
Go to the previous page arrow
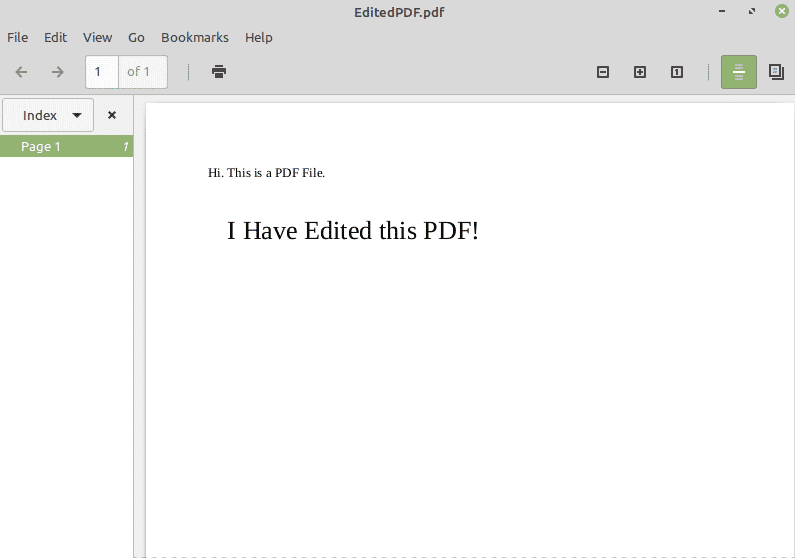pyautogui.click(x=21, y=72)
